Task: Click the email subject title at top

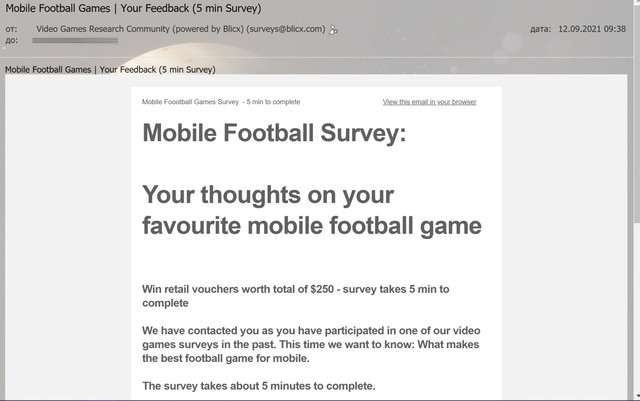Action: tap(133, 8)
